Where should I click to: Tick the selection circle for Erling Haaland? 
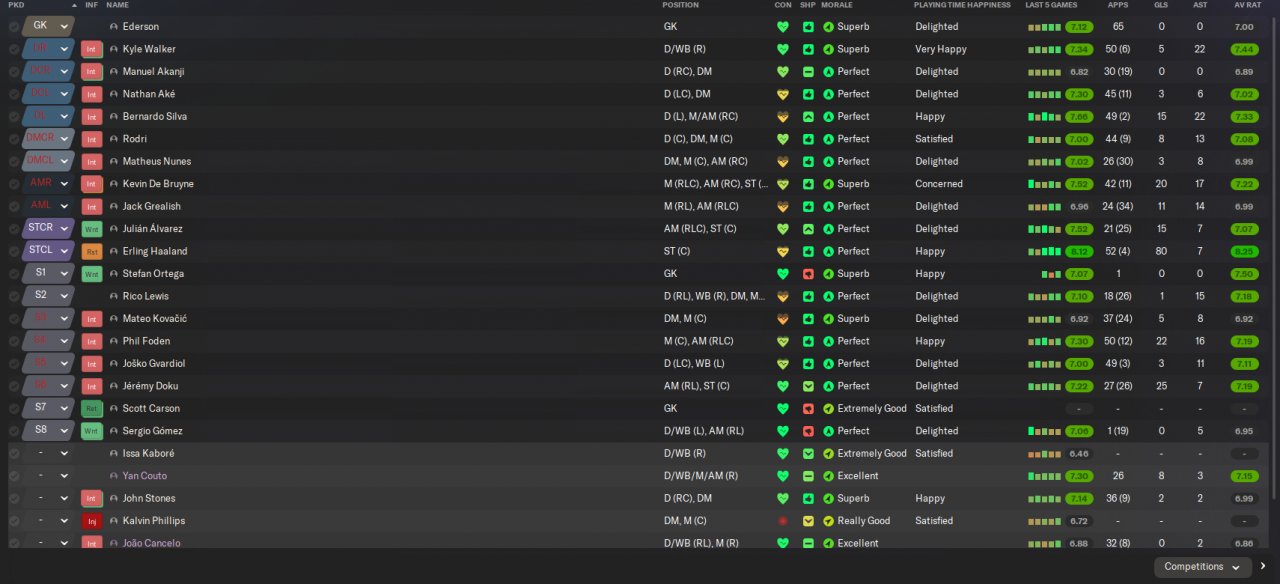pyautogui.click(x=14, y=251)
